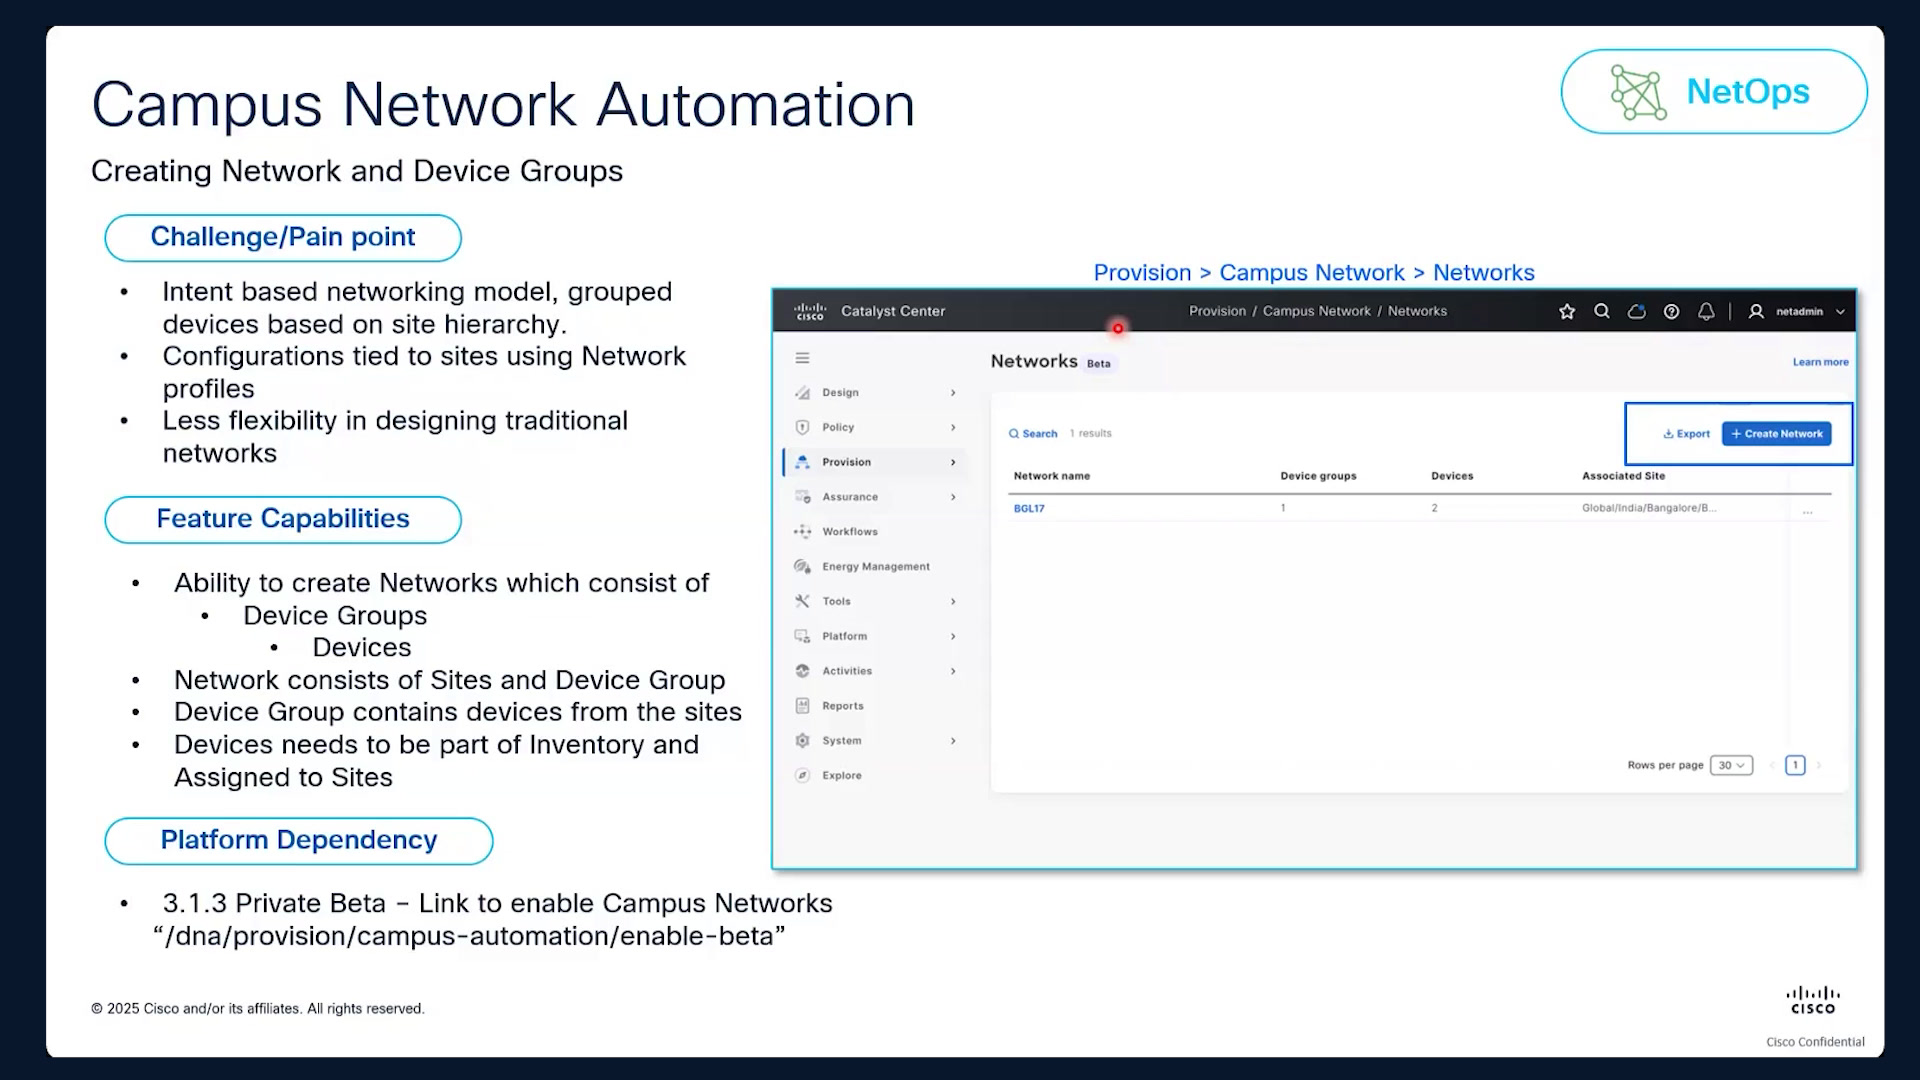Click page 1 in the pagination
1920x1080 pixels.
click(x=1795, y=766)
